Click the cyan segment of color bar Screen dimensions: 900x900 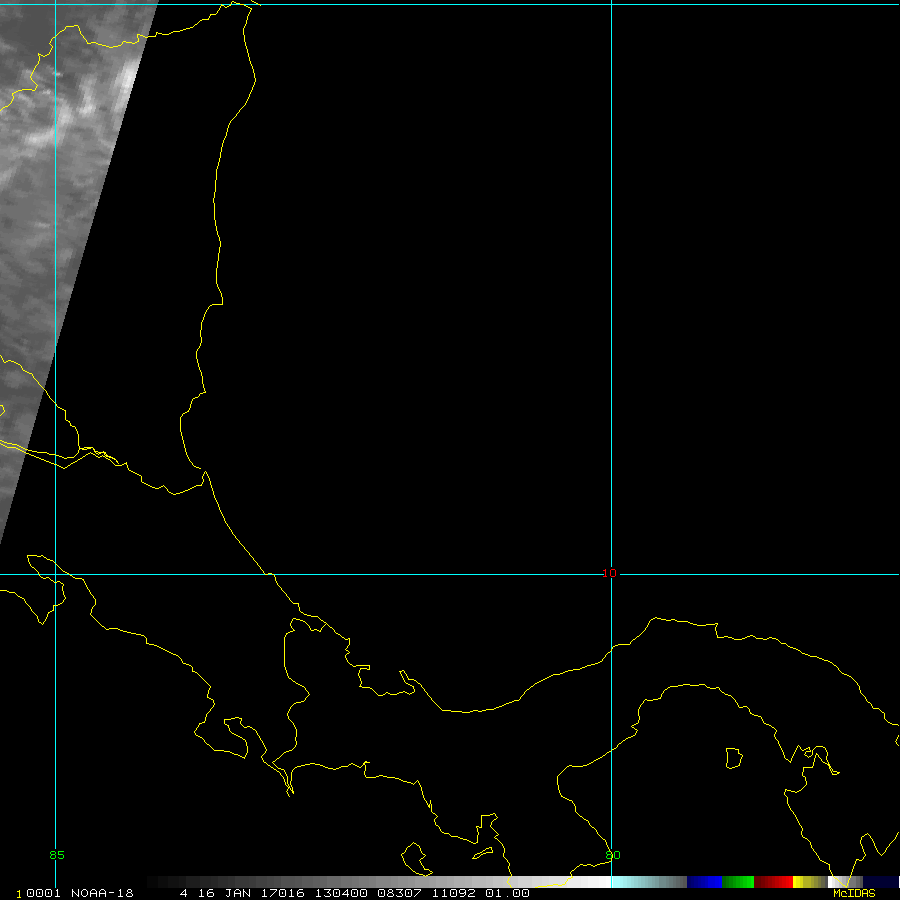tap(648, 882)
